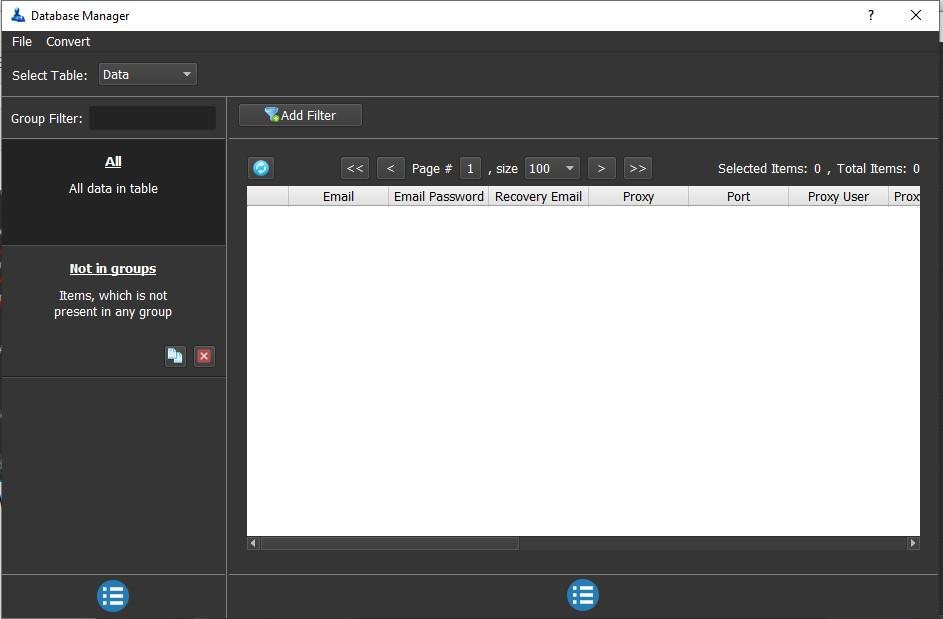
Task: Open the groups list menu icon
Action: coord(113,596)
